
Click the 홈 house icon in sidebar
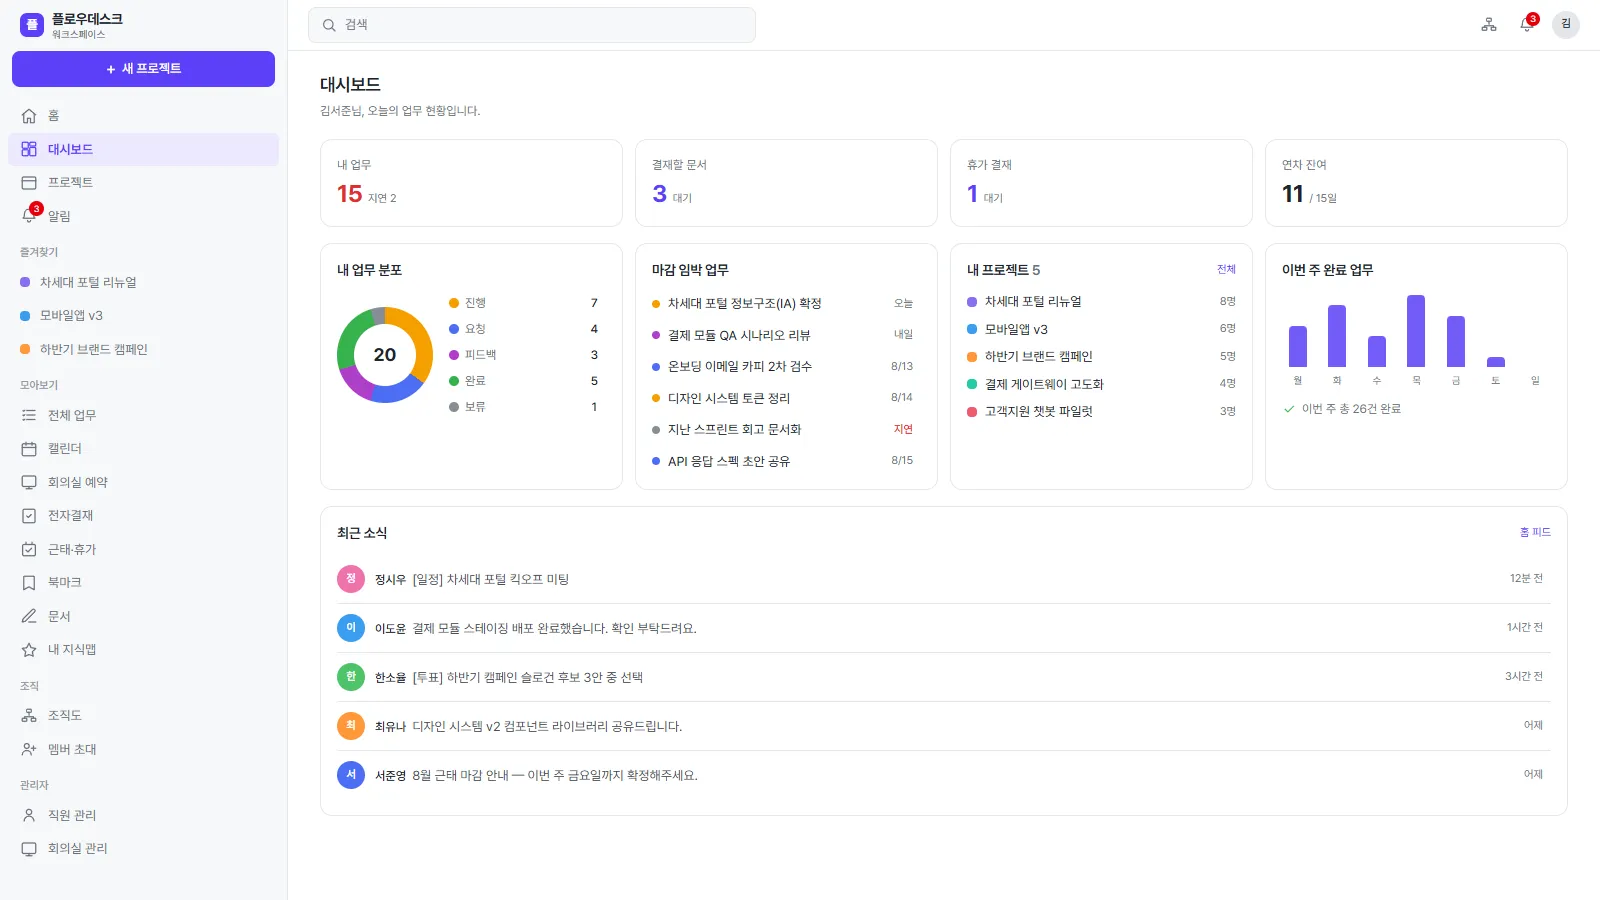tap(29, 116)
